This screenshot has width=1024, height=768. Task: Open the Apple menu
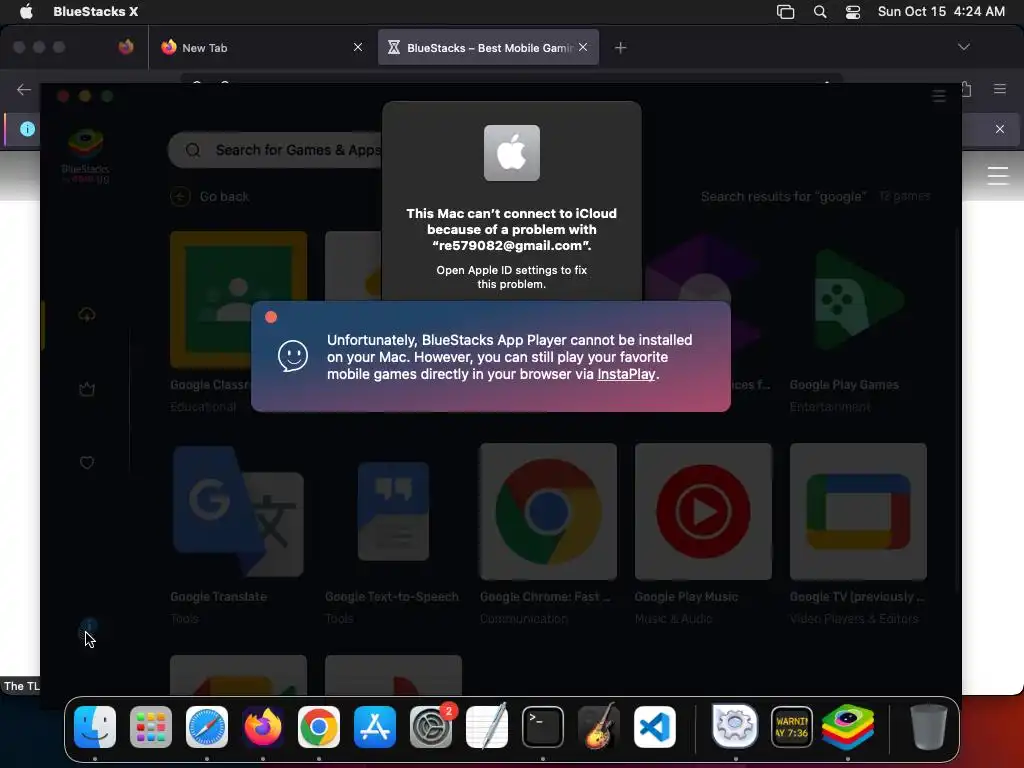[26, 11]
